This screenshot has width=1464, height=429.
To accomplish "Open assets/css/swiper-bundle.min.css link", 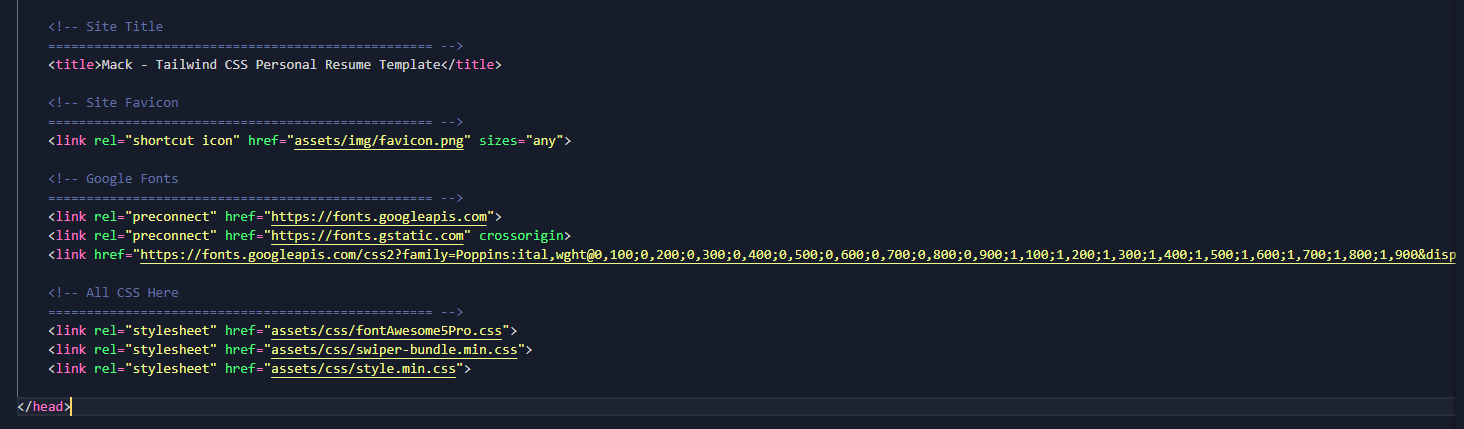I will click(394, 350).
